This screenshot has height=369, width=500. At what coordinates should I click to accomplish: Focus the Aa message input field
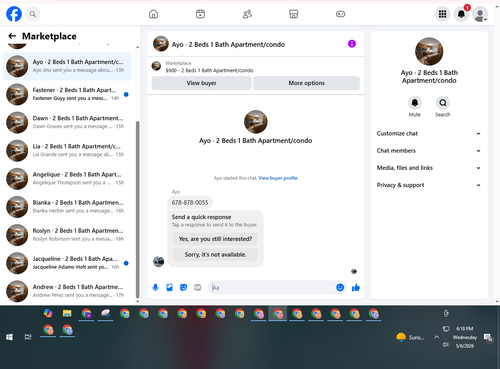click(x=272, y=287)
